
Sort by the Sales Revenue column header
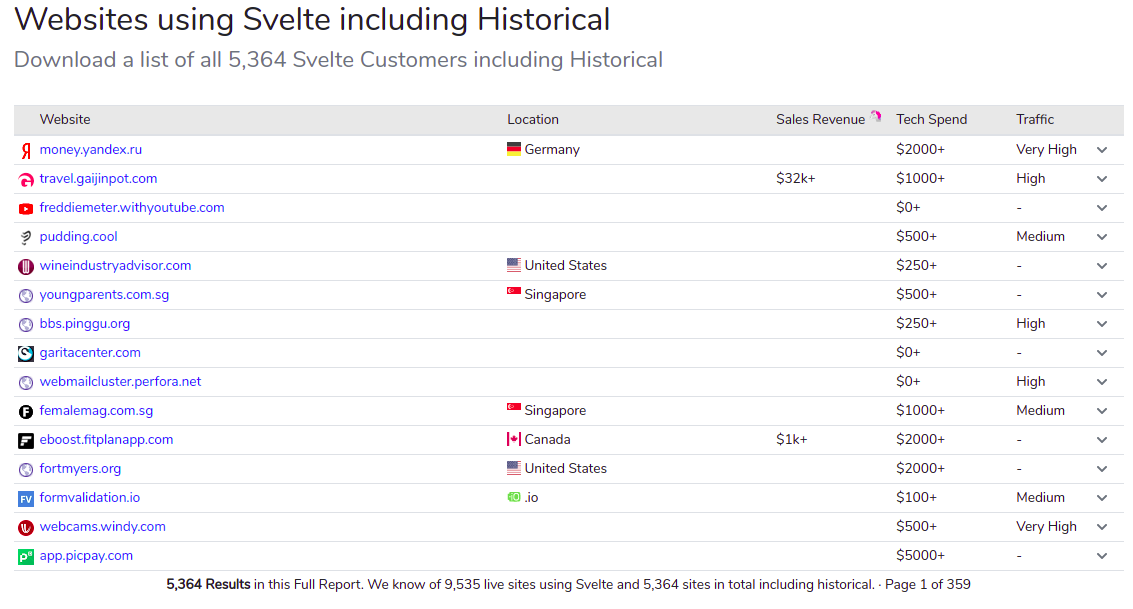pyautogui.click(x=820, y=120)
